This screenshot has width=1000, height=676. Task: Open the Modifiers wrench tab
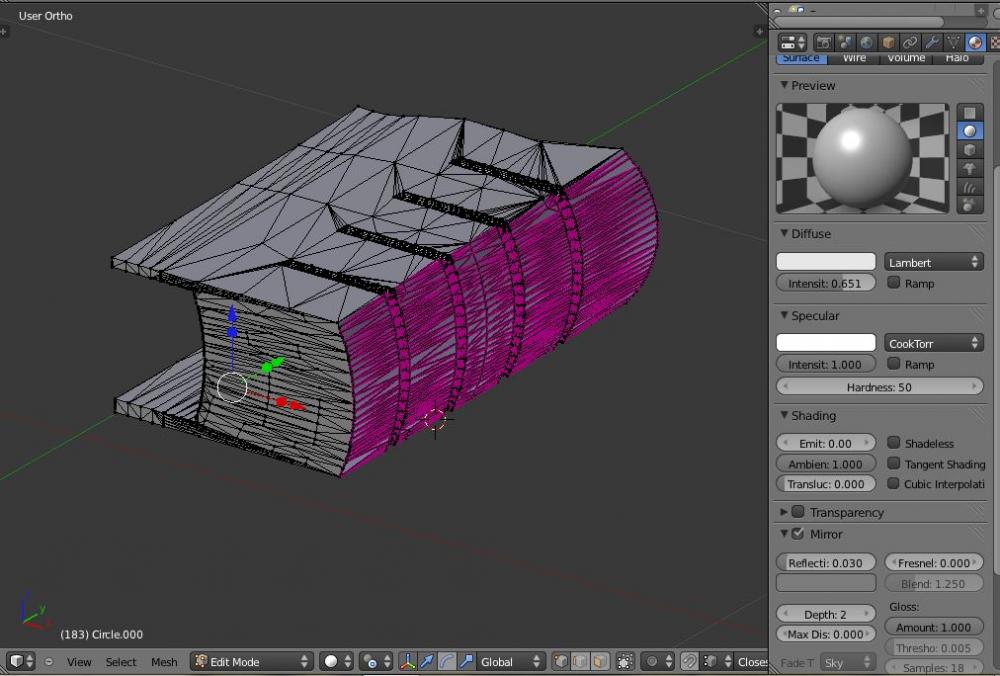coord(932,42)
